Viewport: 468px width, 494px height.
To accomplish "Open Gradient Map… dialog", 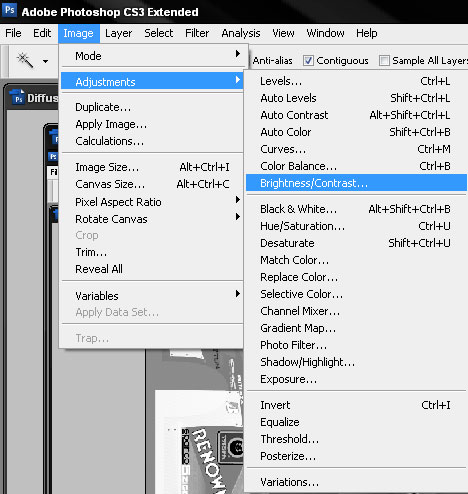I will (x=356, y=328).
